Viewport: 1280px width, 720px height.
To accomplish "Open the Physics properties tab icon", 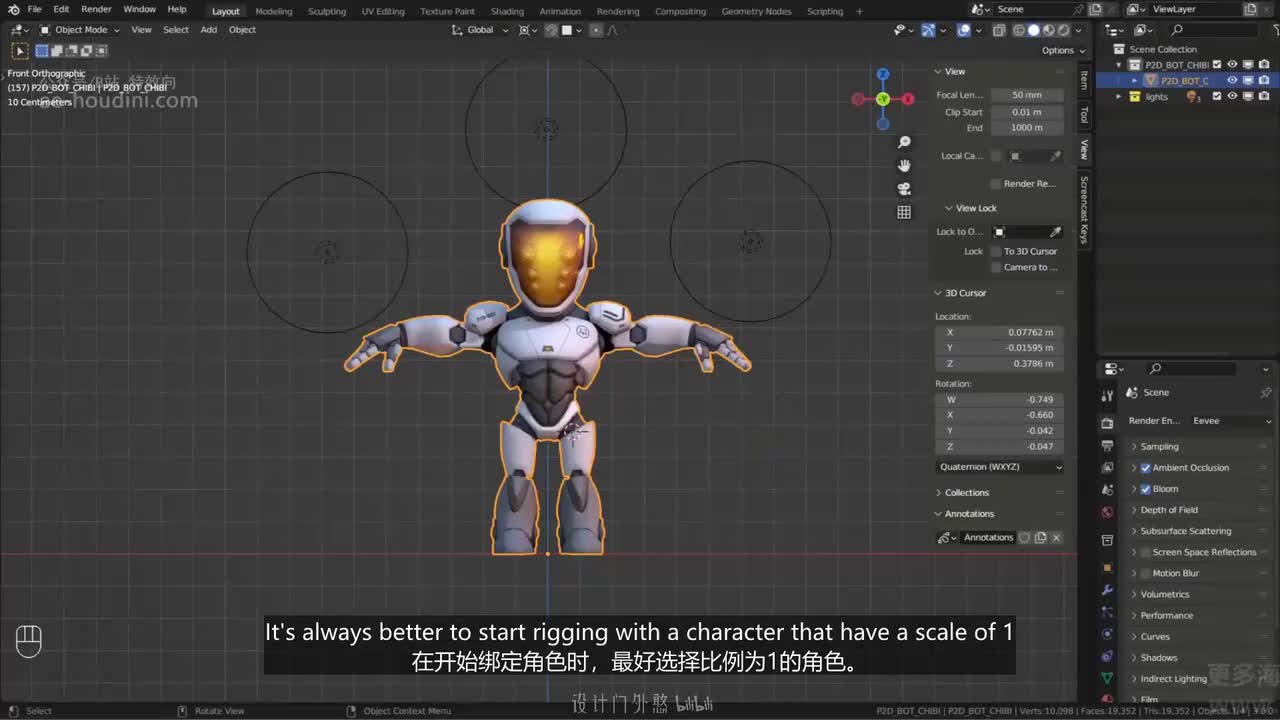I will coord(1107,634).
